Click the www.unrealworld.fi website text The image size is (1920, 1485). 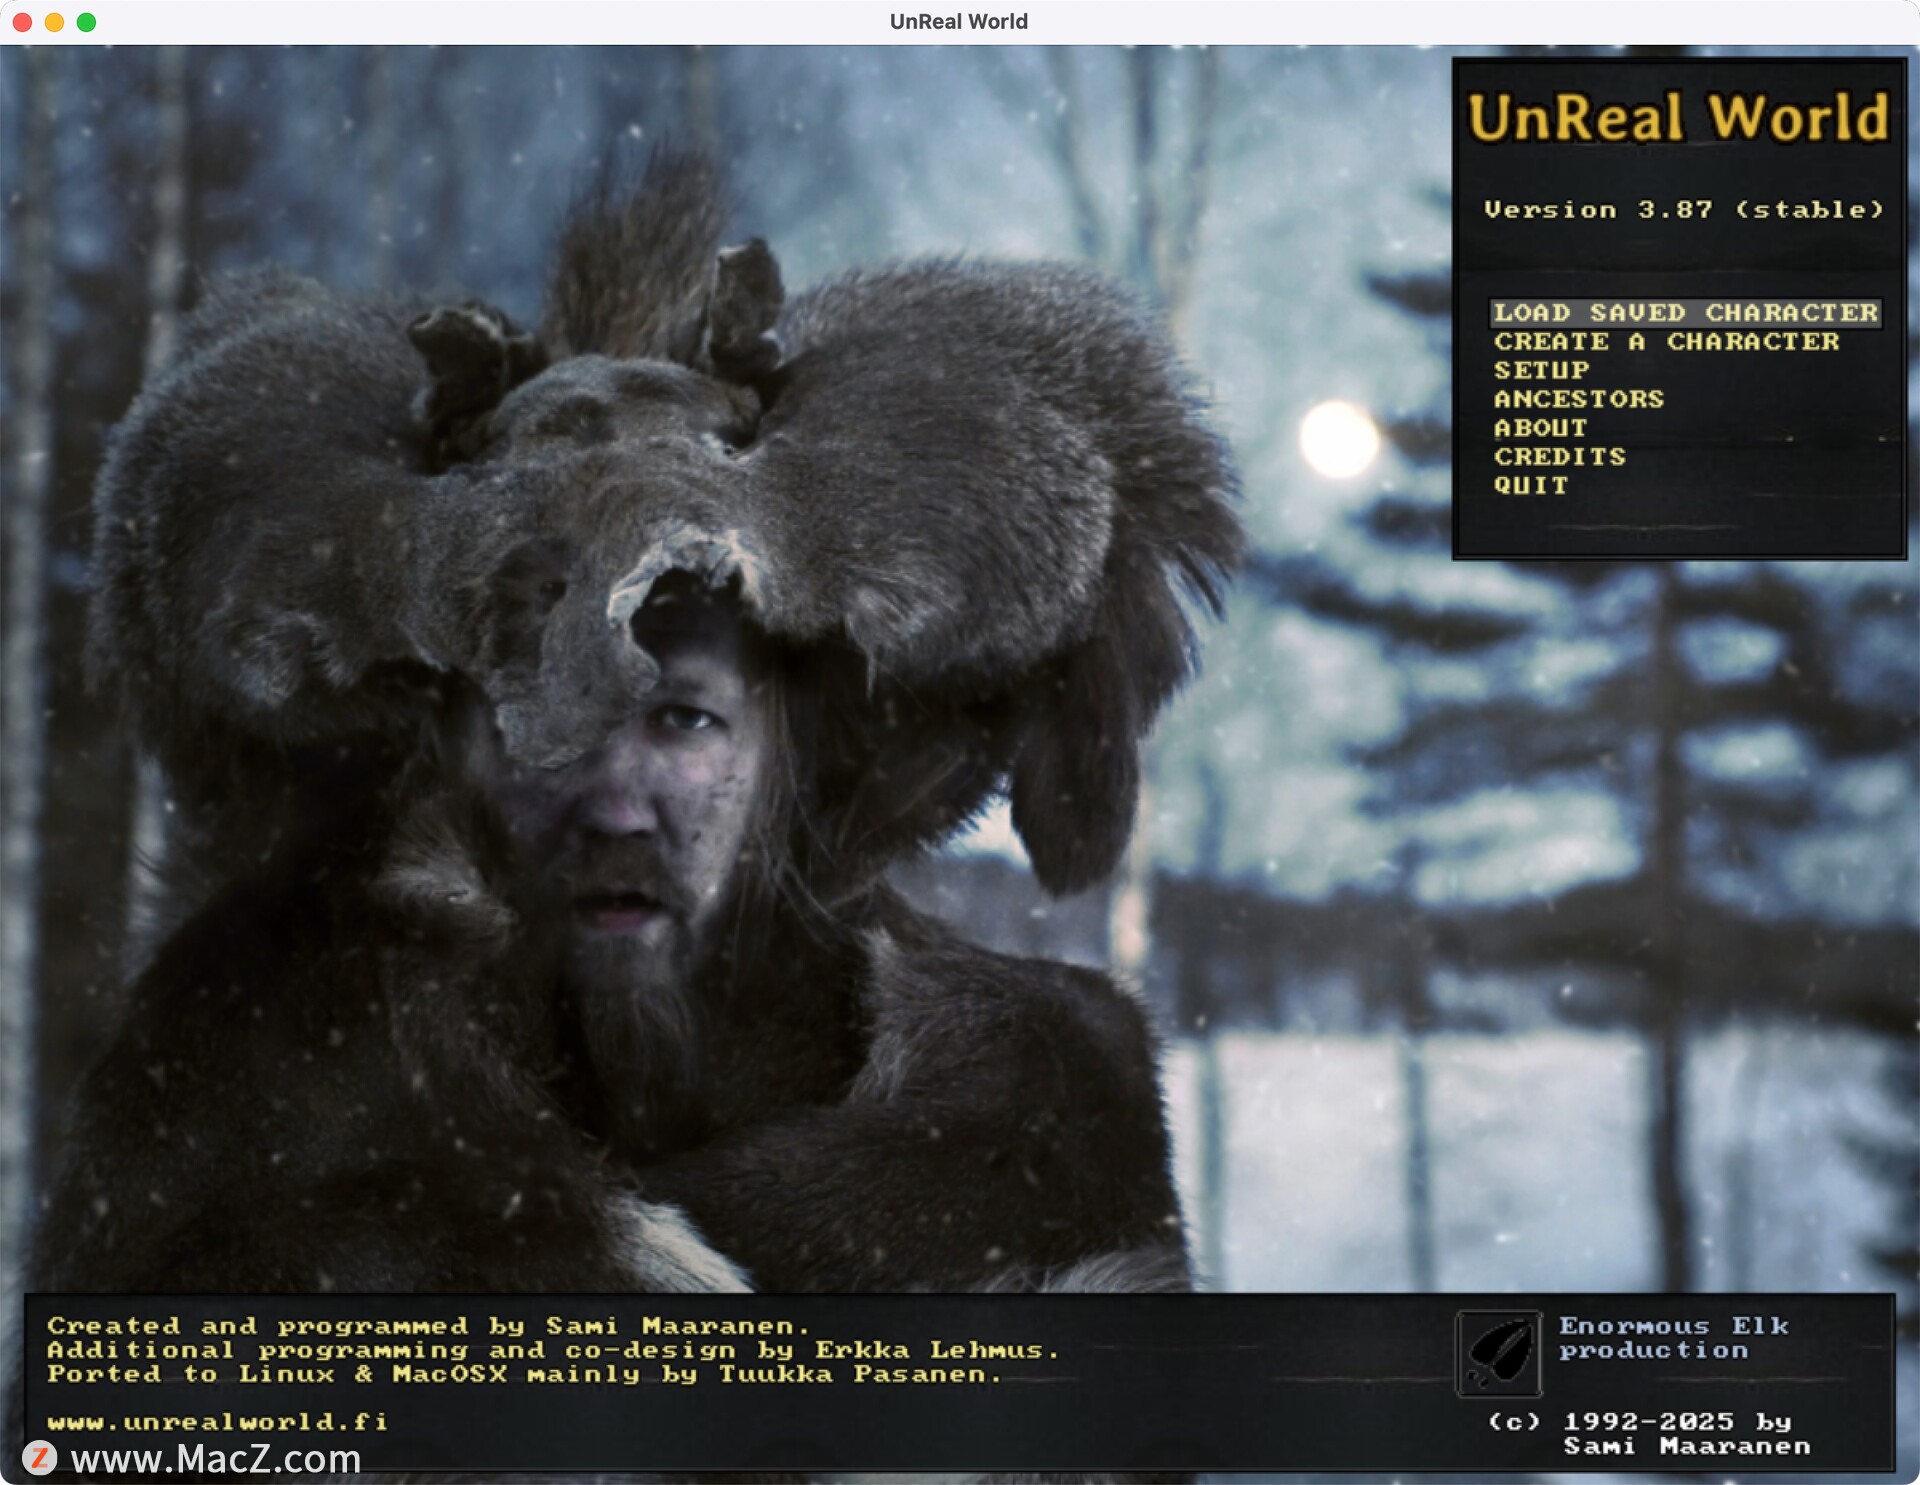click(x=217, y=1421)
